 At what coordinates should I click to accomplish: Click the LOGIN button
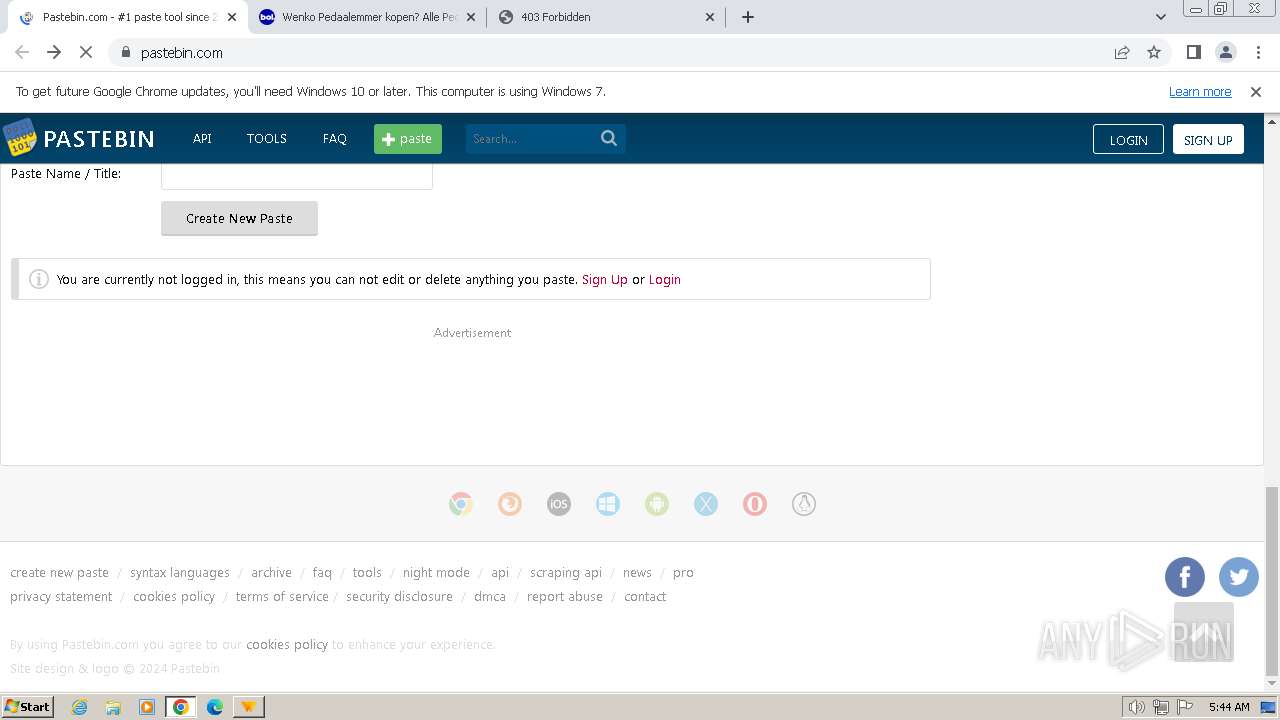click(1128, 139)
